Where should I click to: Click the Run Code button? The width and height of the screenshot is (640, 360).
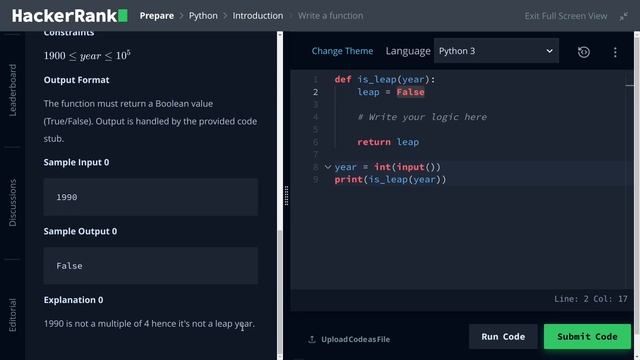click(503, 337)
